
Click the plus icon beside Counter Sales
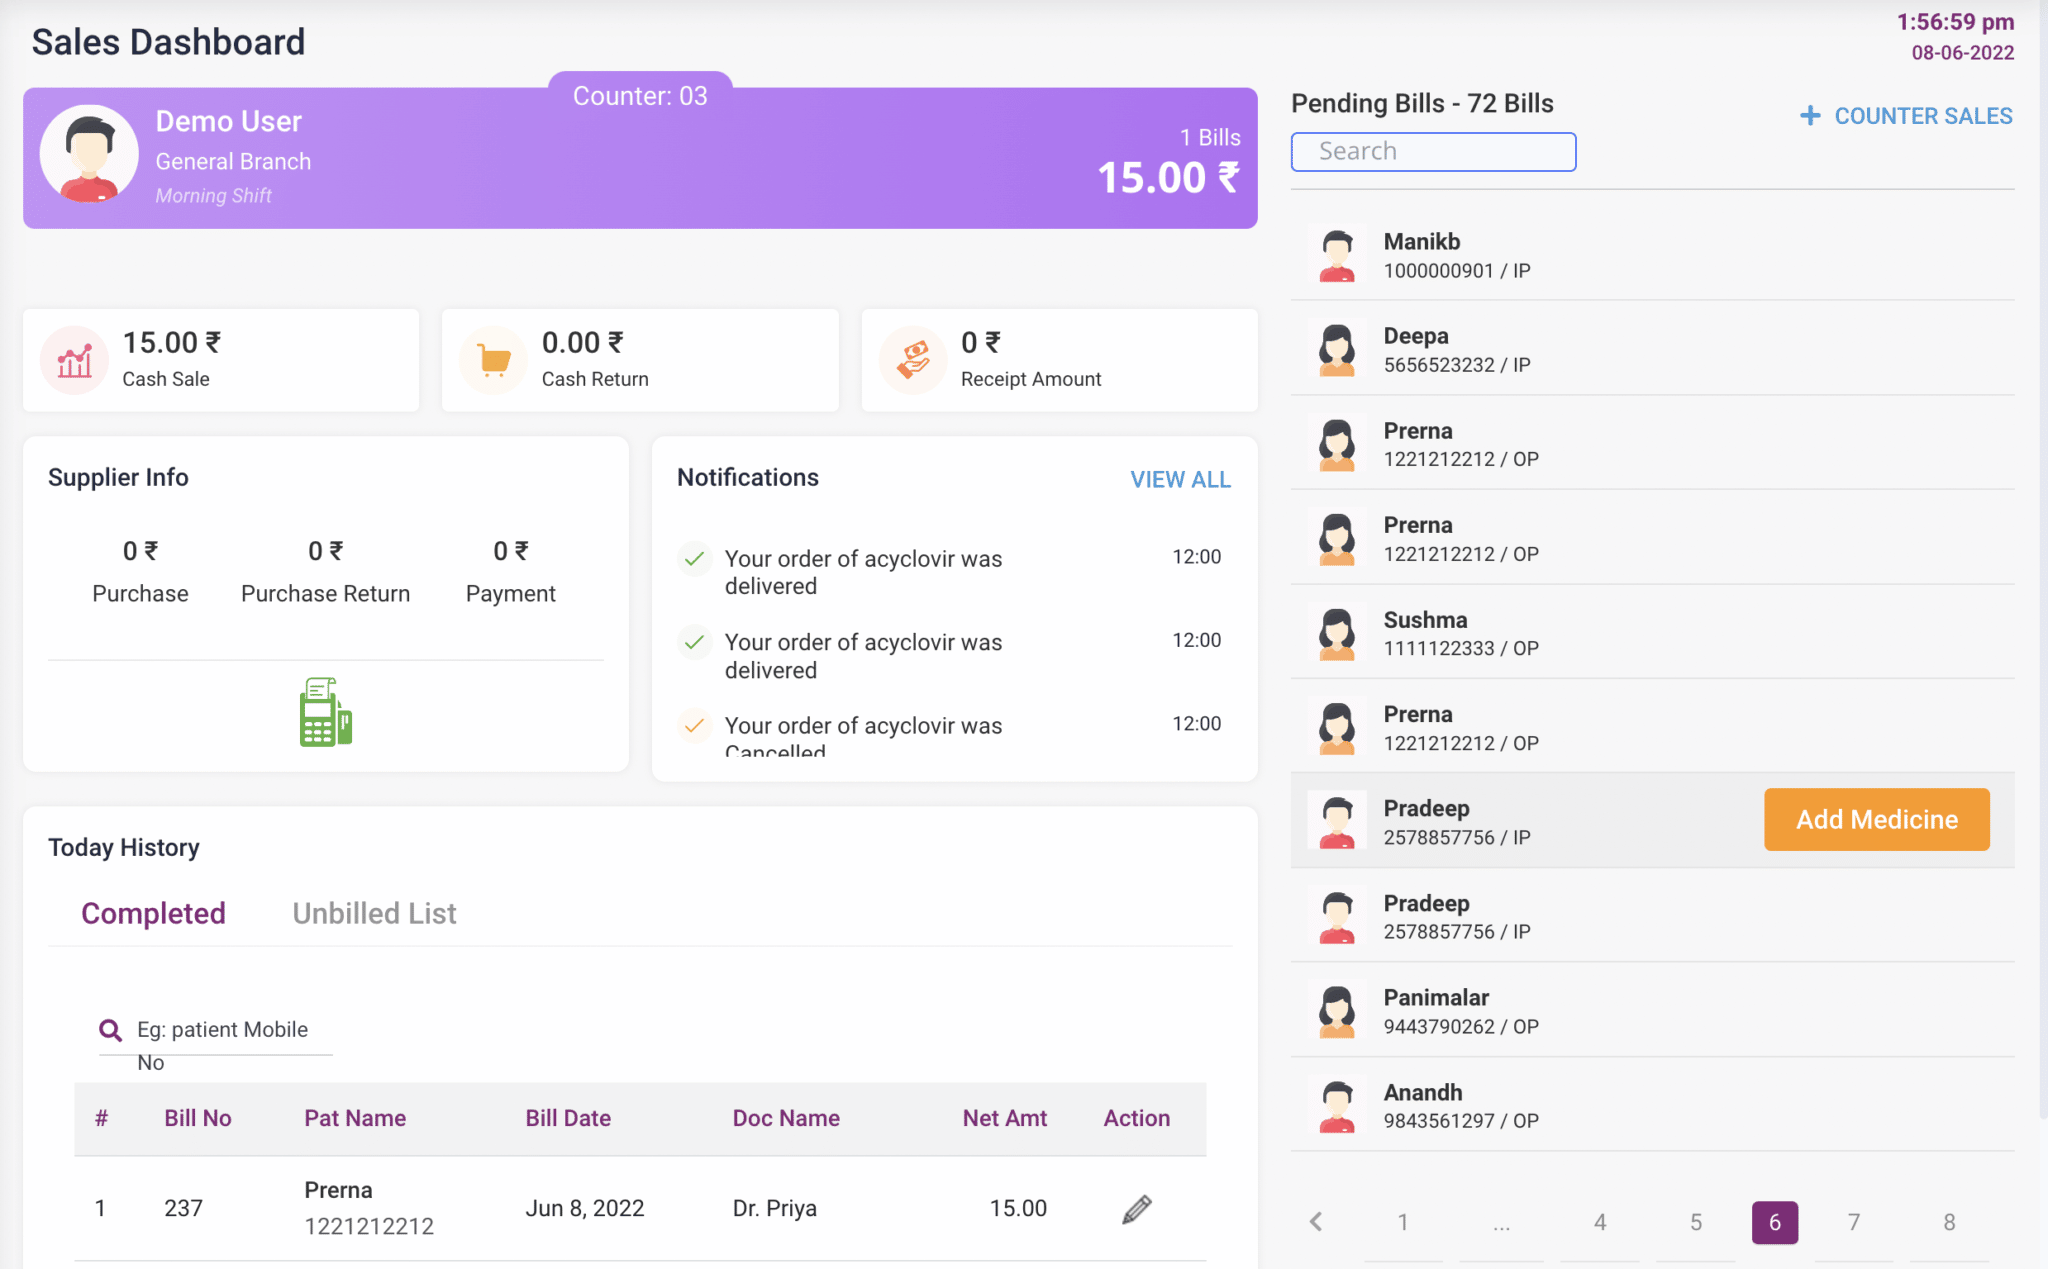click(x=1809, y=116)
